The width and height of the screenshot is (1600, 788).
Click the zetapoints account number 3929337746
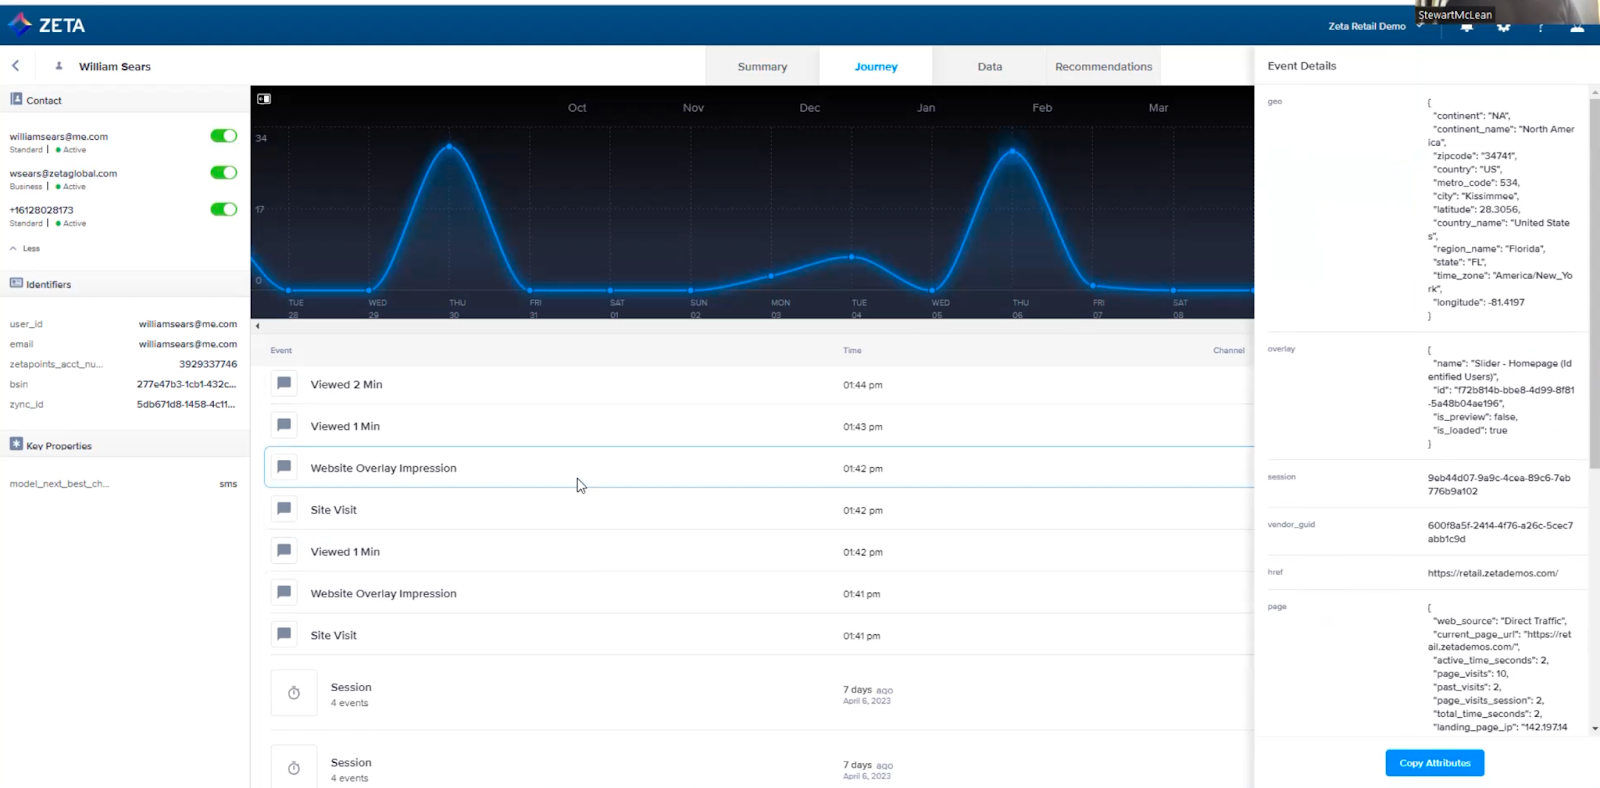(x=208, y=364)
